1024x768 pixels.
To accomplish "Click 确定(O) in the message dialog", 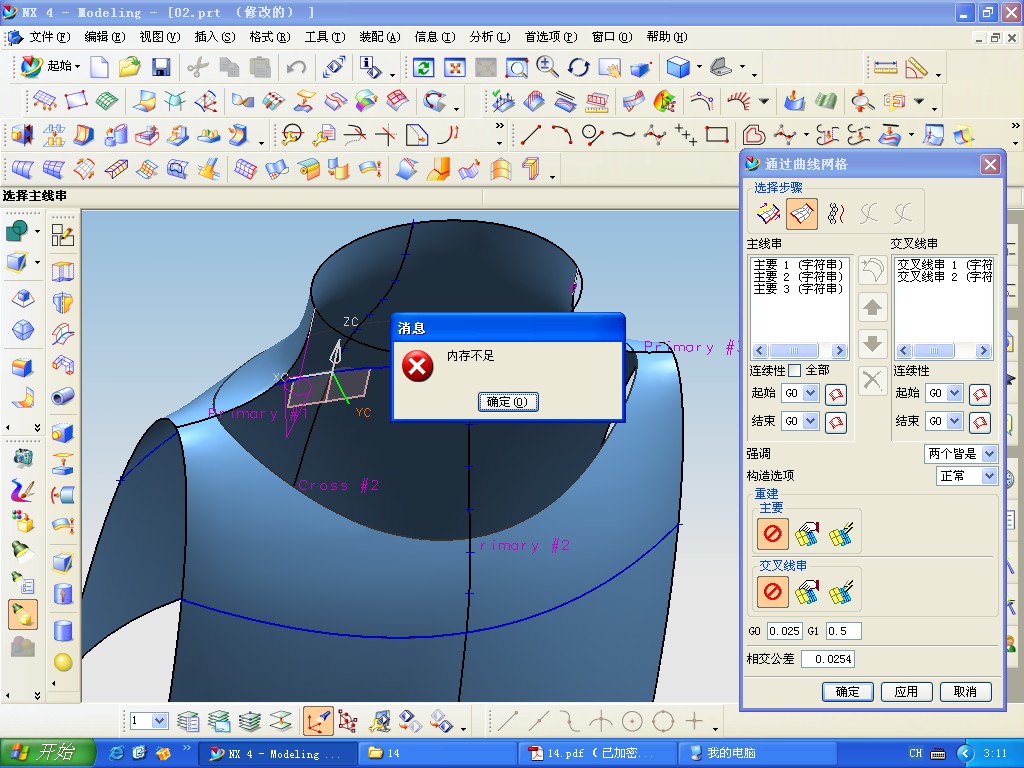I will pyautogui.click(x=508, y=402).
